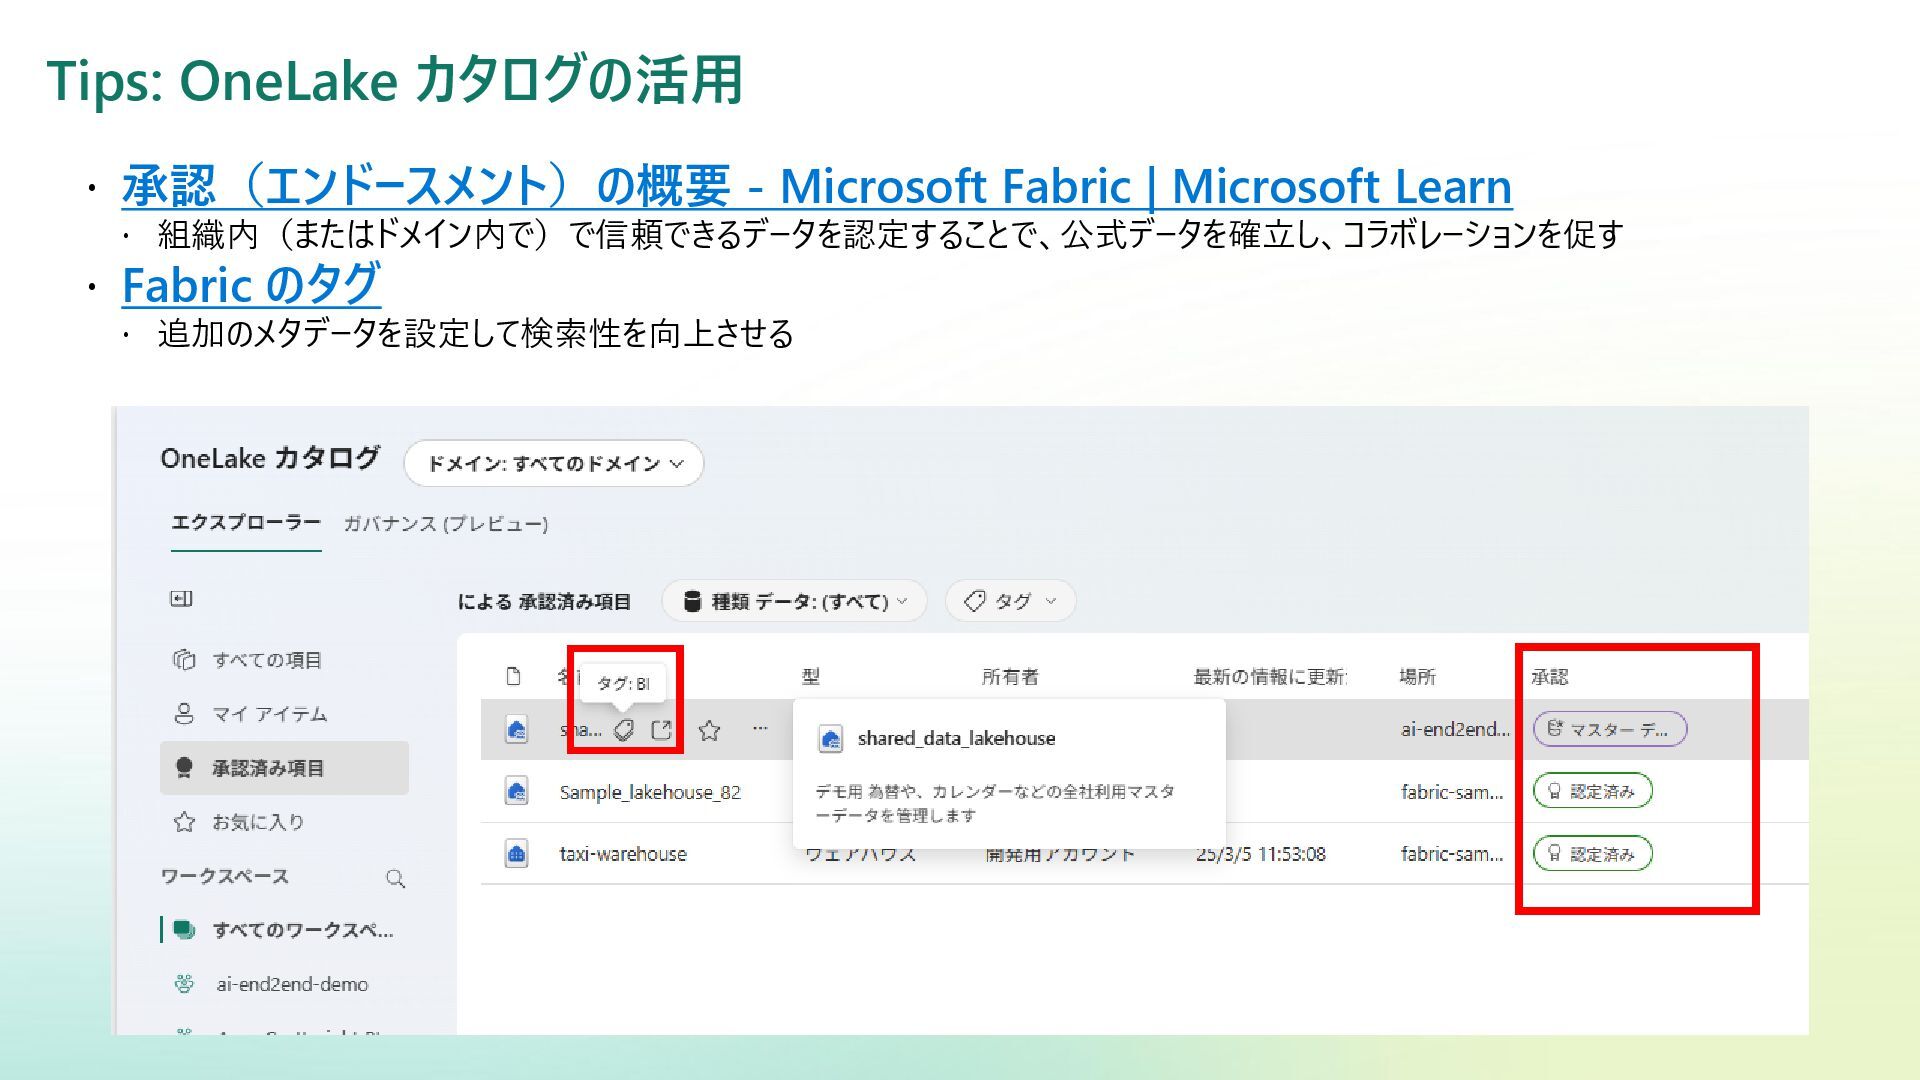
Task: Click shared_data_lakehouse title in popup card
Action: [x=956, y=738]
